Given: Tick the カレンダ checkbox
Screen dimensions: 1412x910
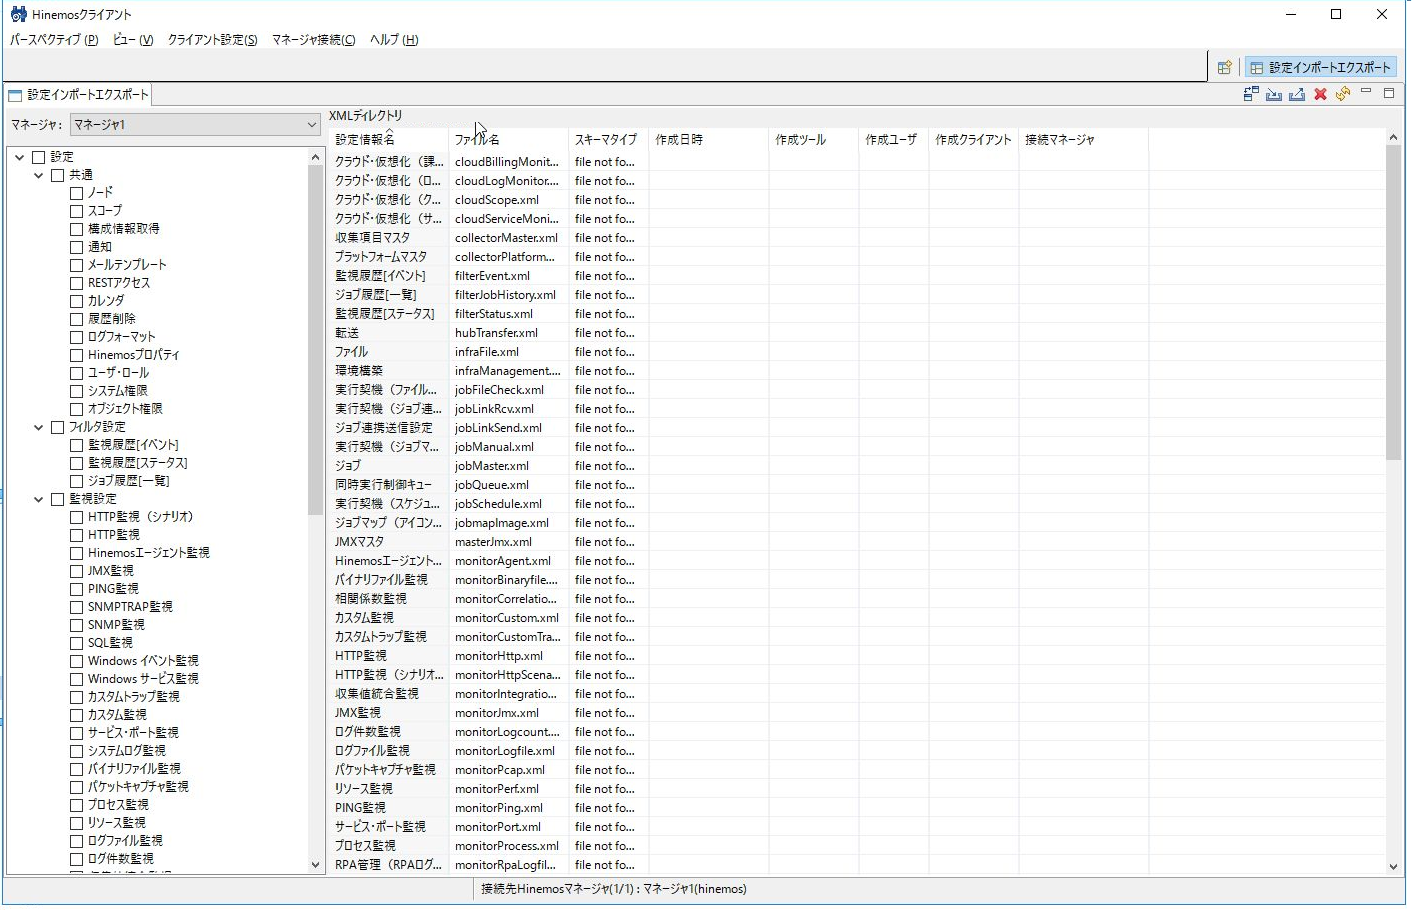Looking at the screenshot, I should click(76, 301).
